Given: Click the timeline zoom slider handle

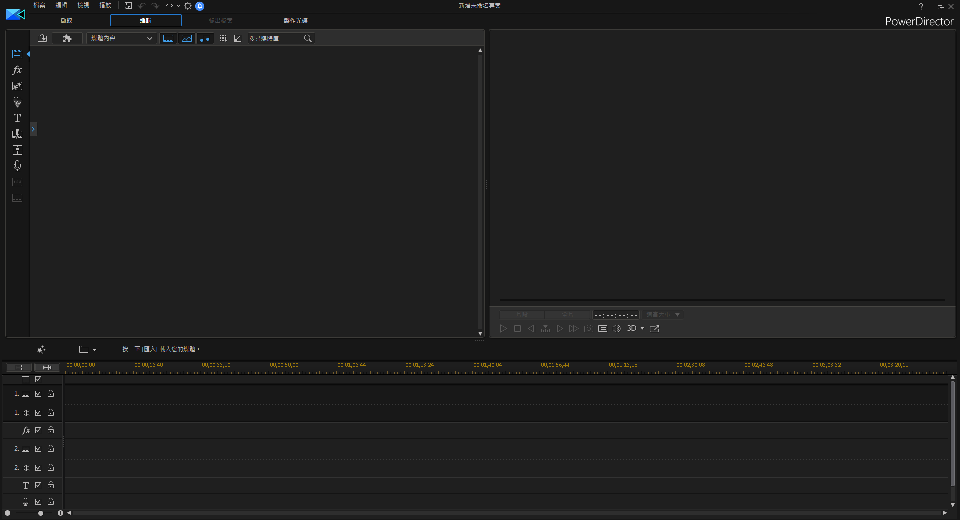Looking at the screenshot, I should click(40, 513).
